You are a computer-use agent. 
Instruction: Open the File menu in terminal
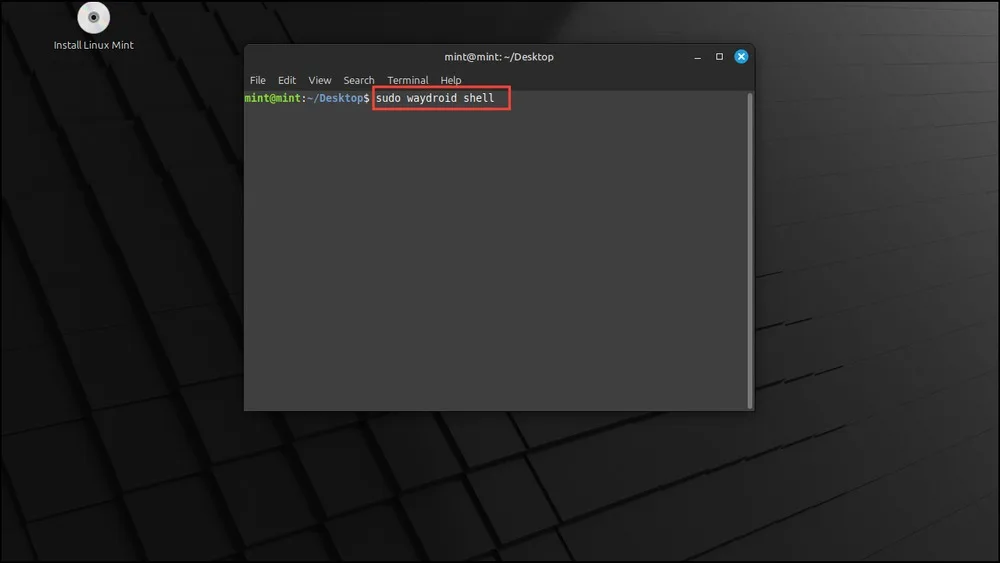coord(258,80)
